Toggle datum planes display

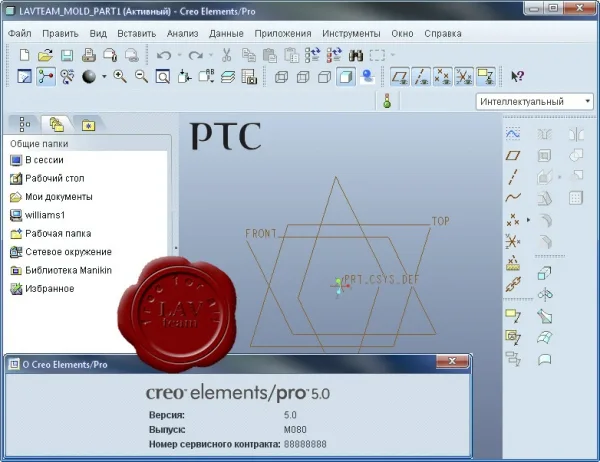tap(399, 77)
